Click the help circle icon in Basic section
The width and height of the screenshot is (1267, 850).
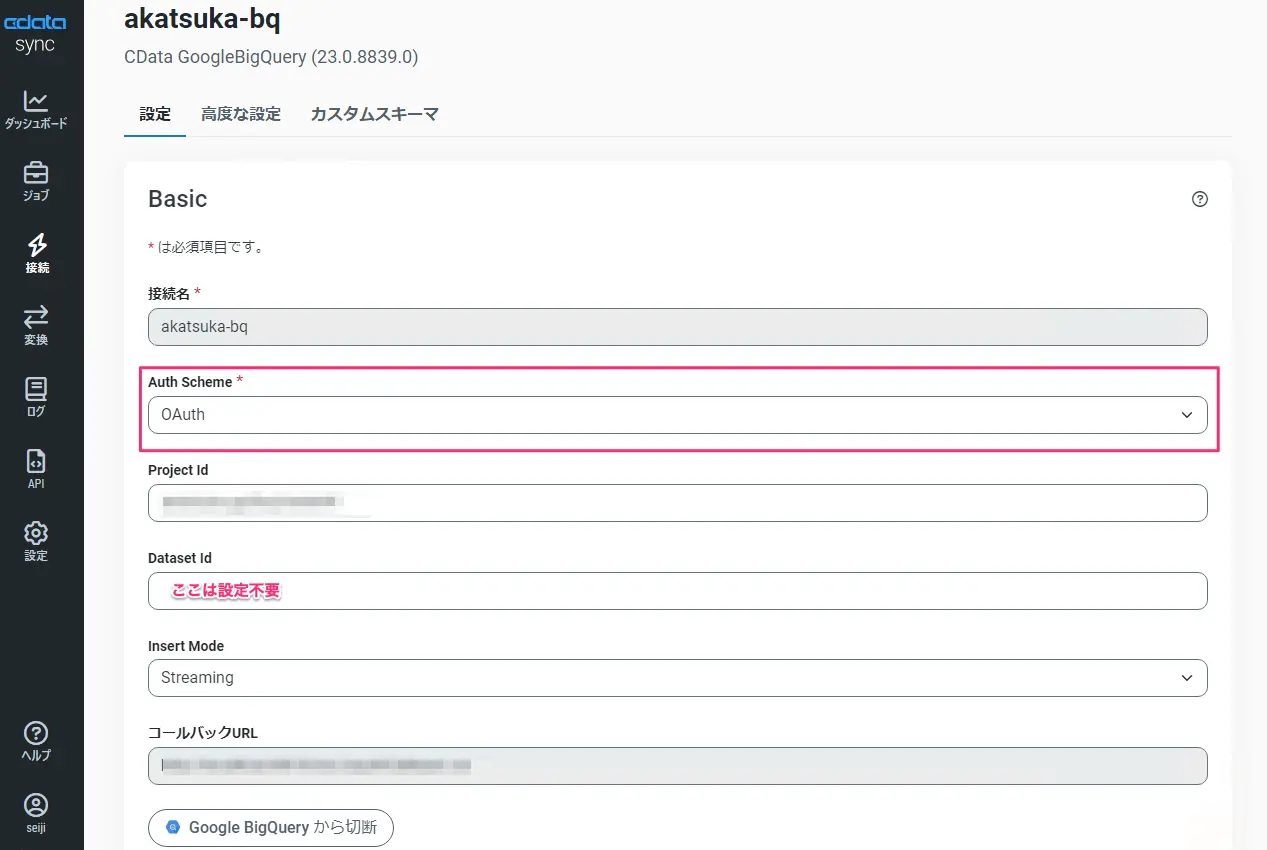tap(1200, 199)
